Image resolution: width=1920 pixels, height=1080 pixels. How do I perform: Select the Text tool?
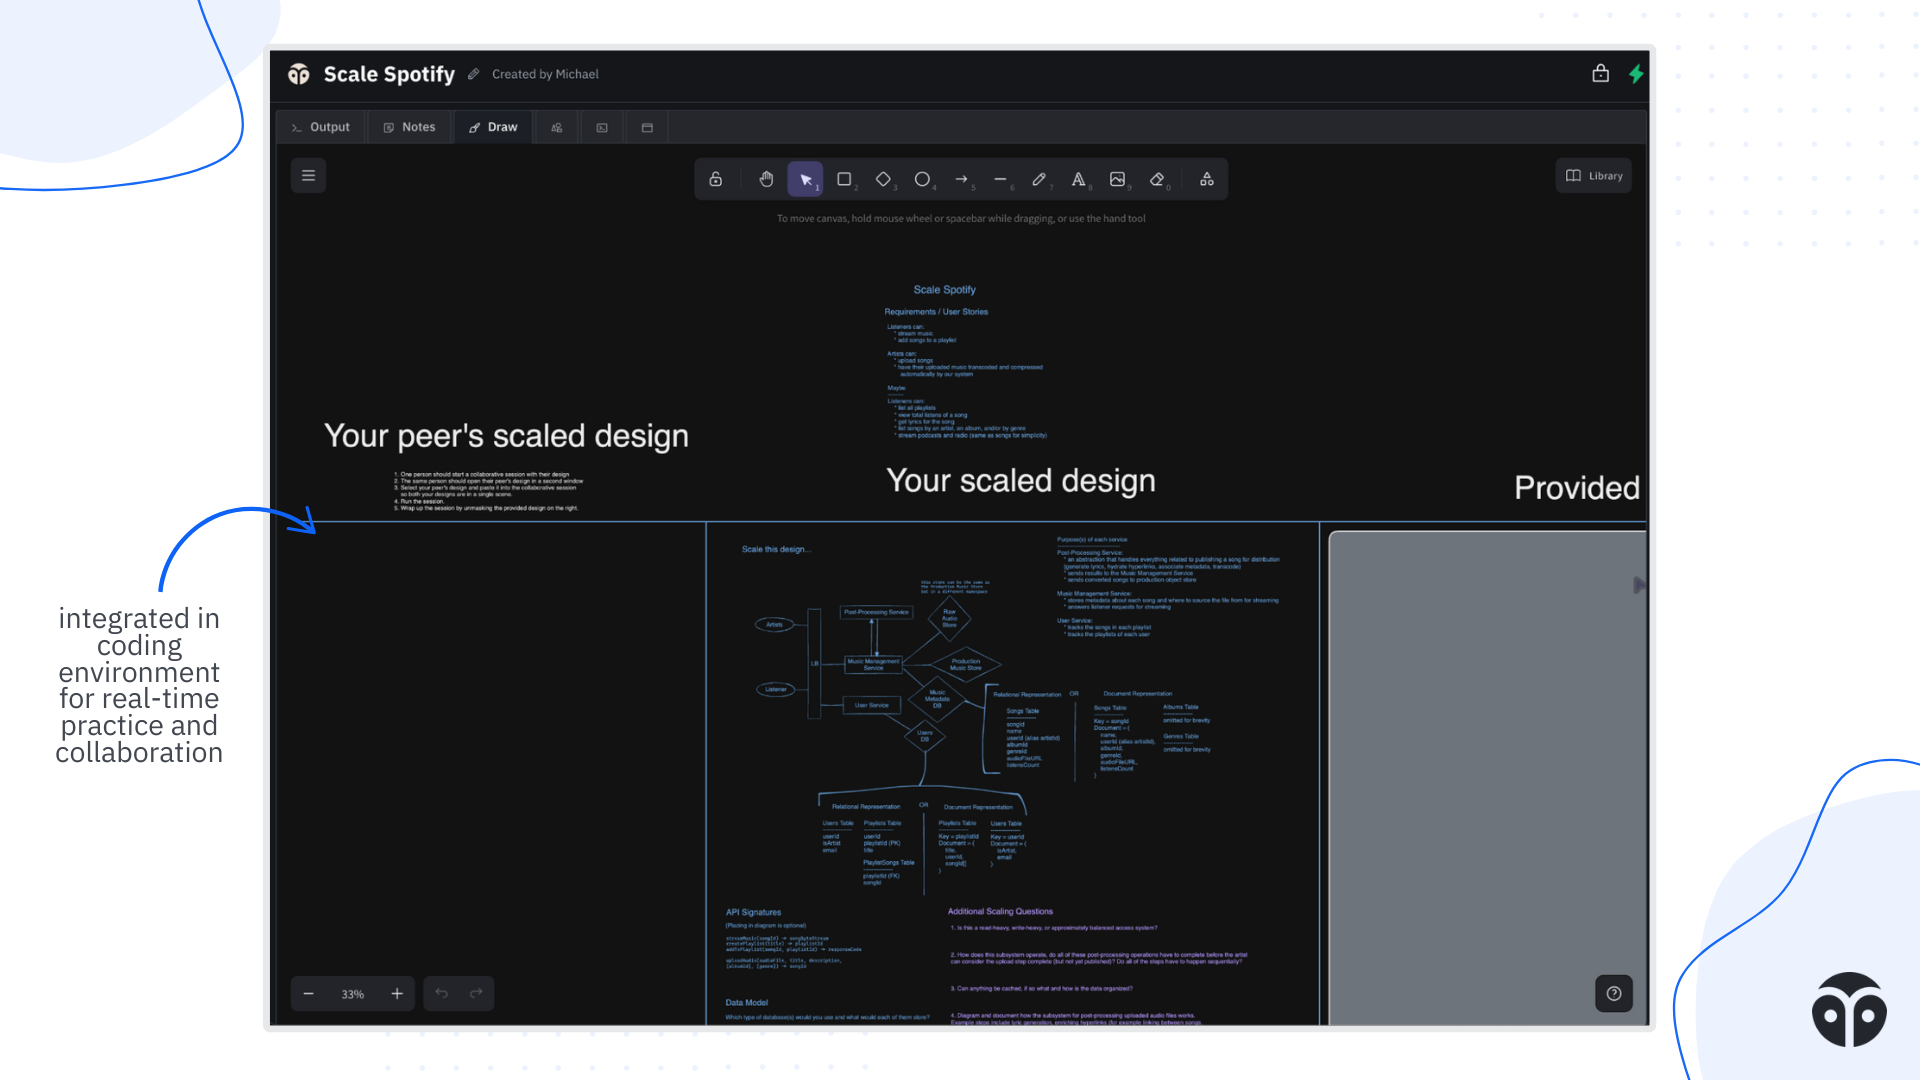(1078, 179)
